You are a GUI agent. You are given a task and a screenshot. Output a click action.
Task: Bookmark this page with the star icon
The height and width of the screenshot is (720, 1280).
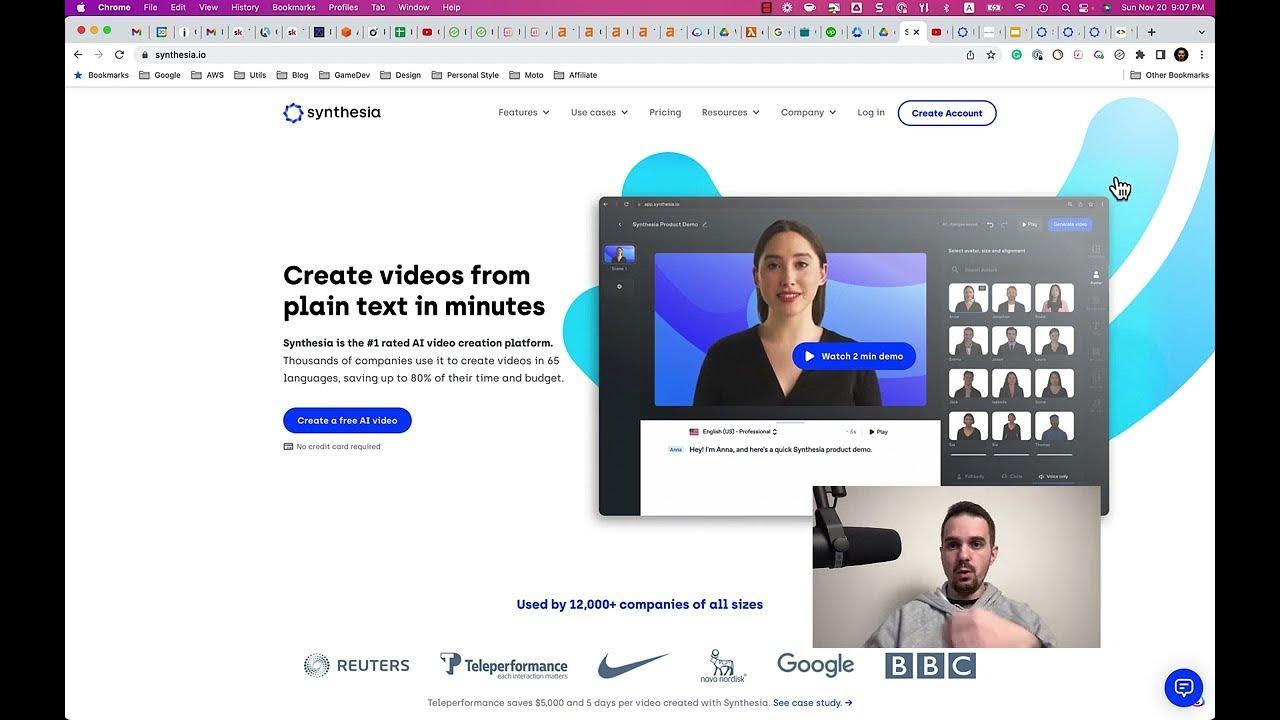point(991,55)
